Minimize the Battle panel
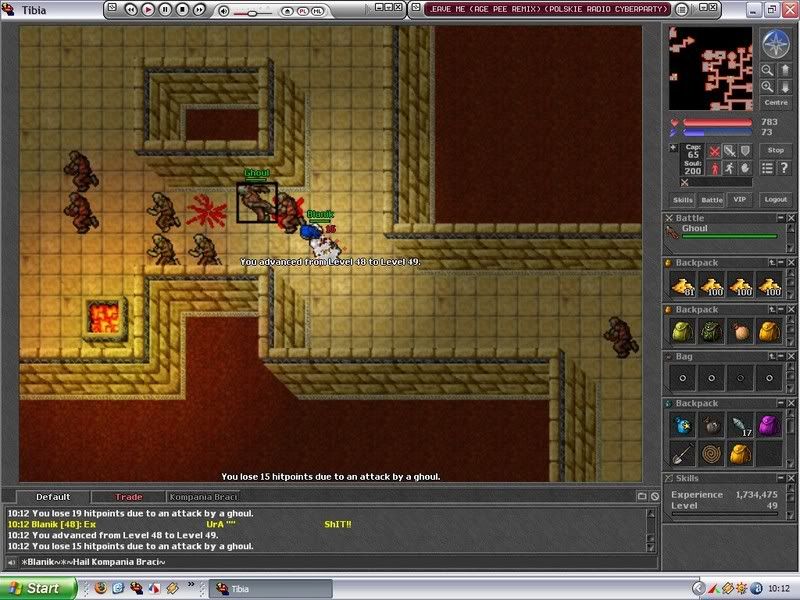This screenshot has height=600, width=800. pos(780,218)
